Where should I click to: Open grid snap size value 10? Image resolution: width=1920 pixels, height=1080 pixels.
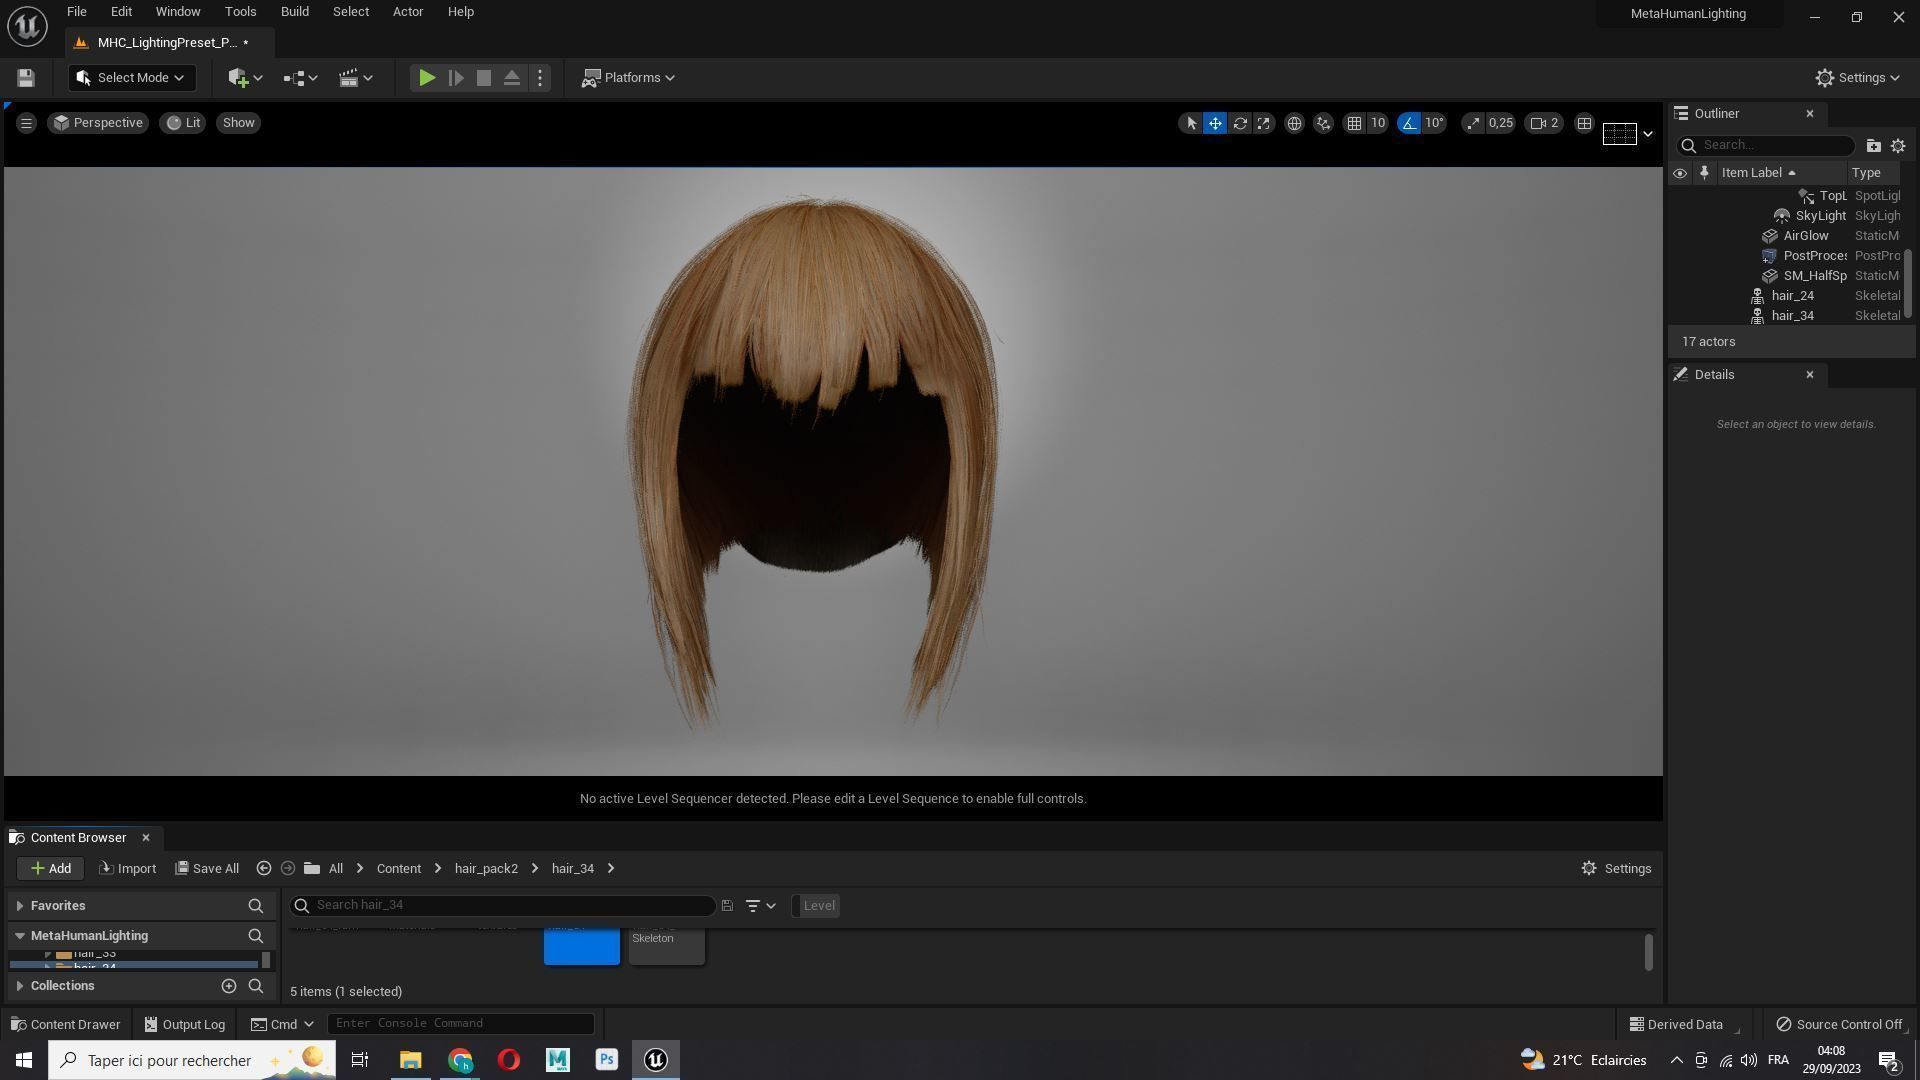coord(1378,123)
